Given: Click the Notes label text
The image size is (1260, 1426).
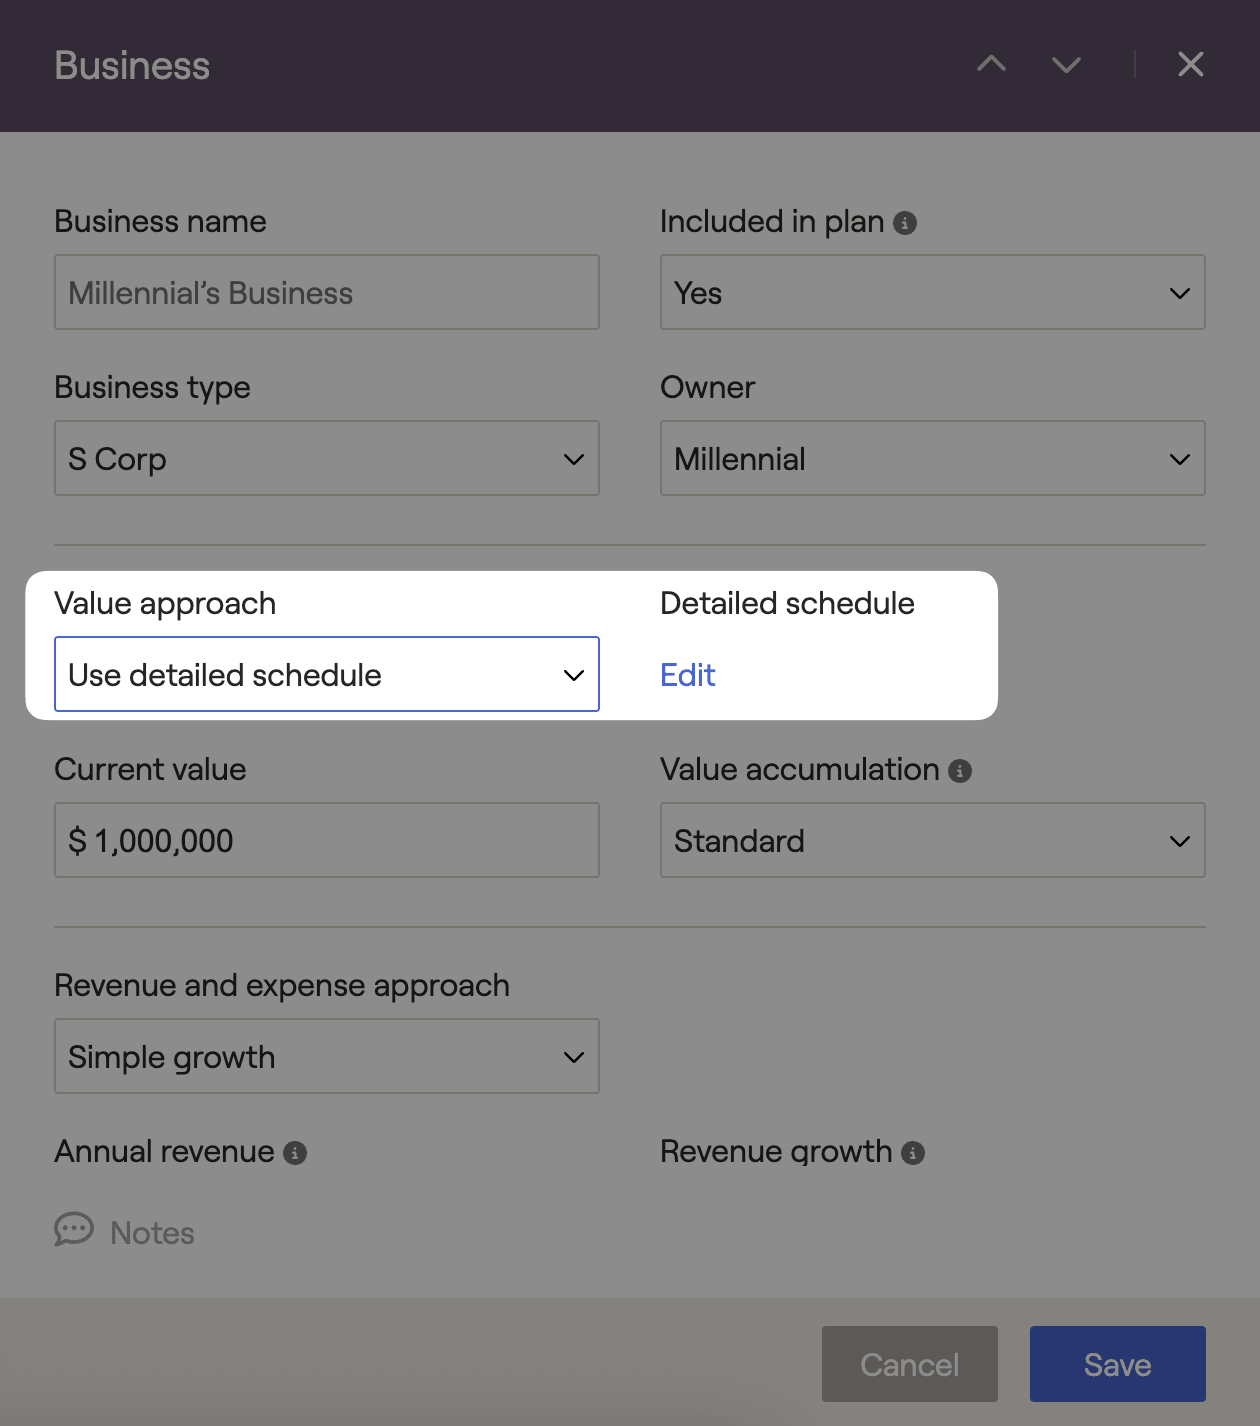Looking at the screenshot, I should pos(152,1233).
